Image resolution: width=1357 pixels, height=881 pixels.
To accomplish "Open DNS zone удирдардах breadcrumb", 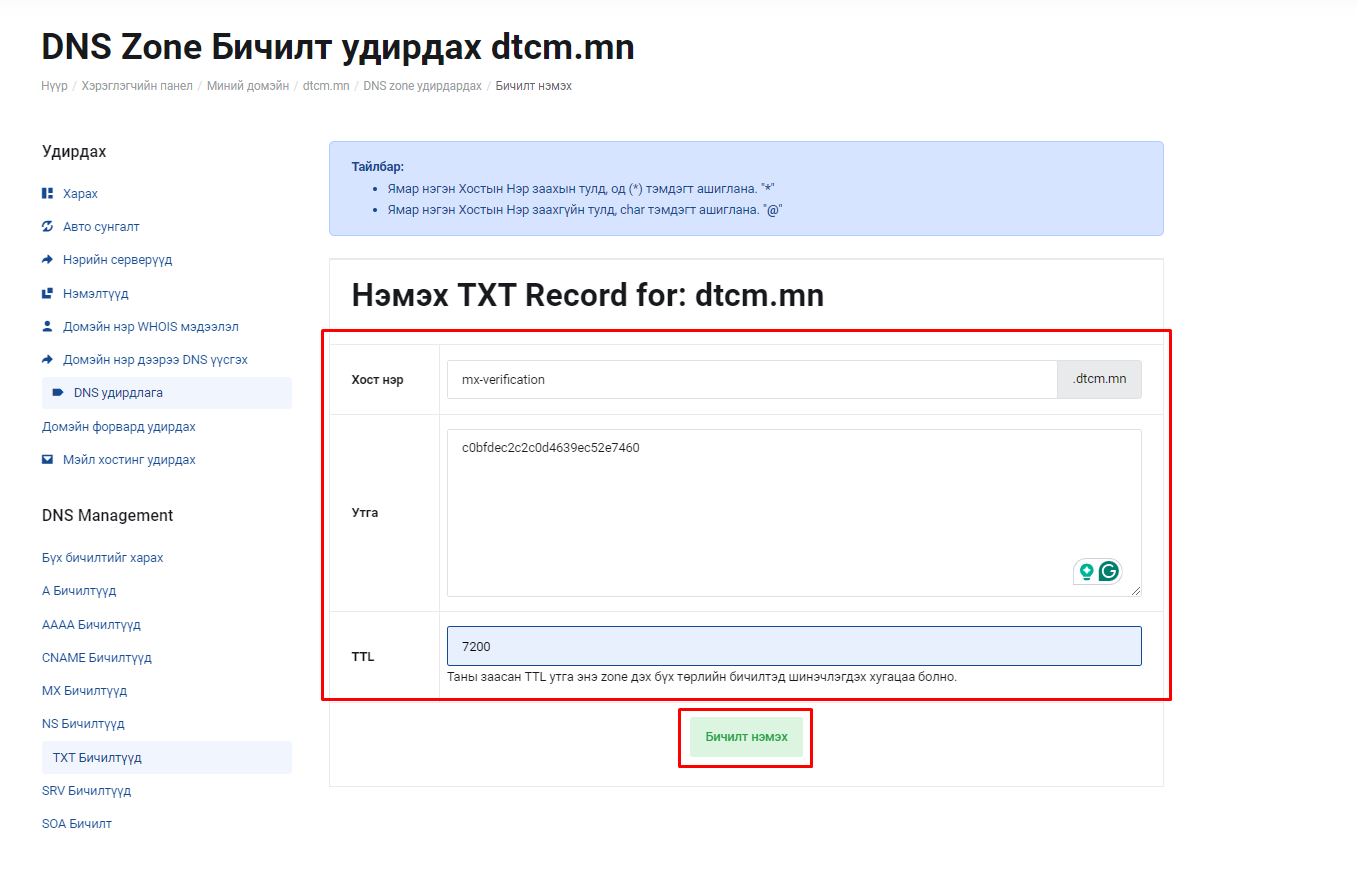I will coord(422,86).
